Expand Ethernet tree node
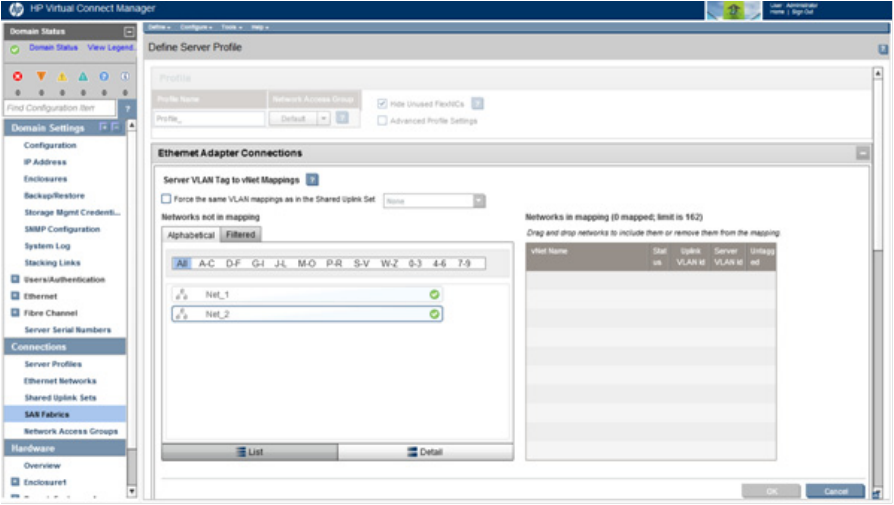This screenshot has height=505, width=894. (15, 296)
